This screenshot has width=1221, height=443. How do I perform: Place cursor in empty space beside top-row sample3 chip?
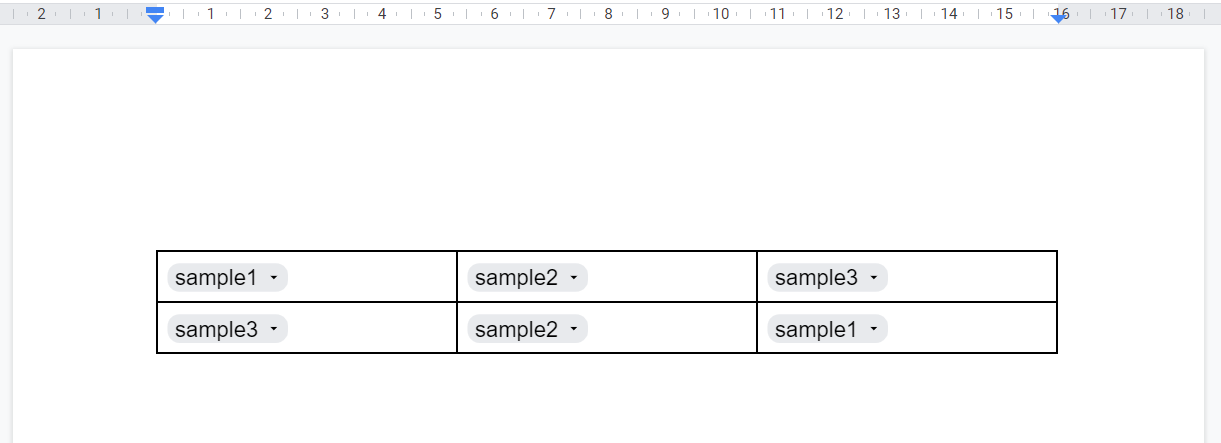click(x=970, y=277)
